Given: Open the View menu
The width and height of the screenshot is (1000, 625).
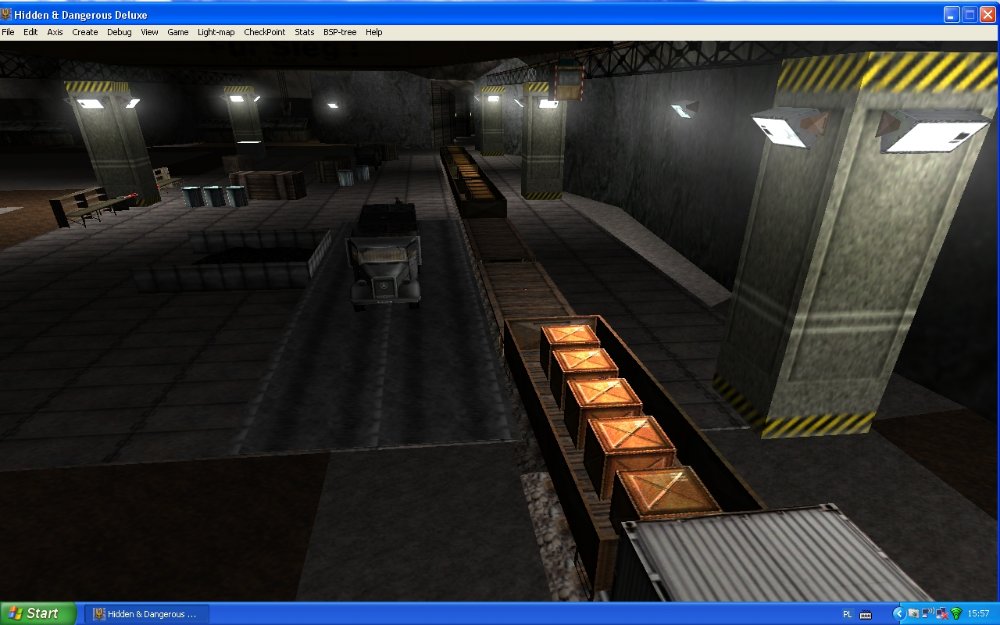Looking at the screenshot, I should tap(149, 32).
